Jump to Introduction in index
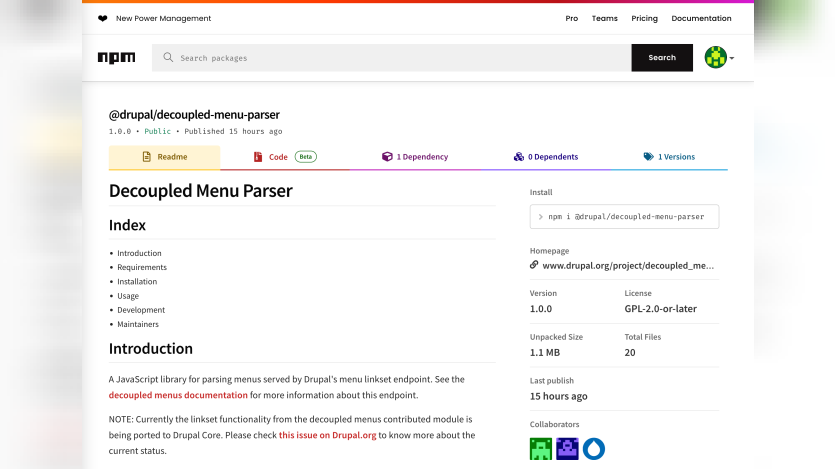Image resolution: width=835 pixels, height=469 pixels. (139, 253)
